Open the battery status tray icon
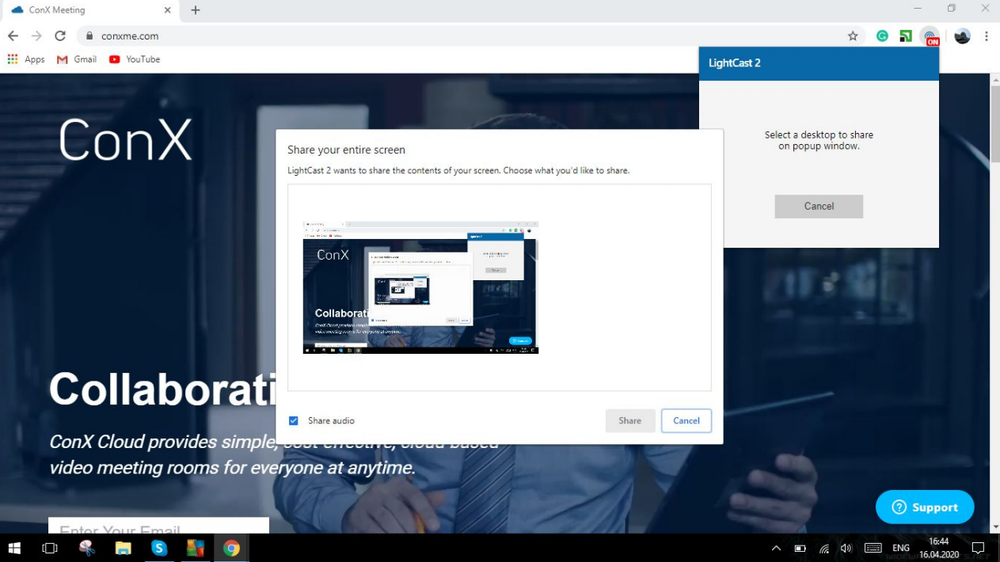 tap(800, 548)
